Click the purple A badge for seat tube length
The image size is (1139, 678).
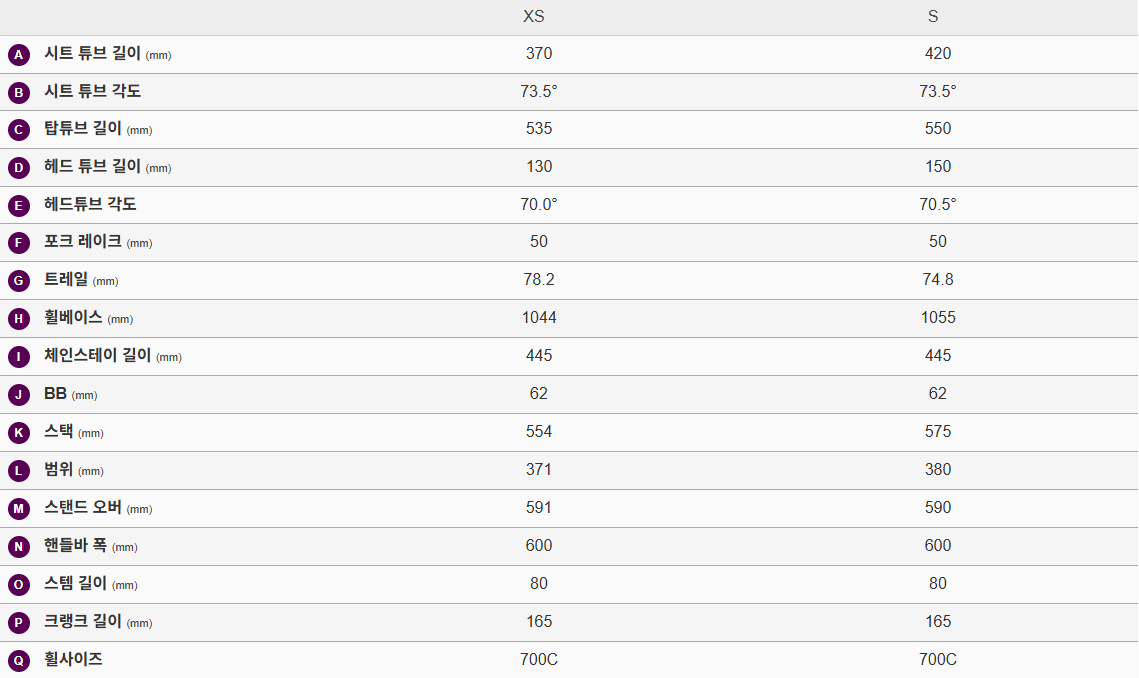19,55
